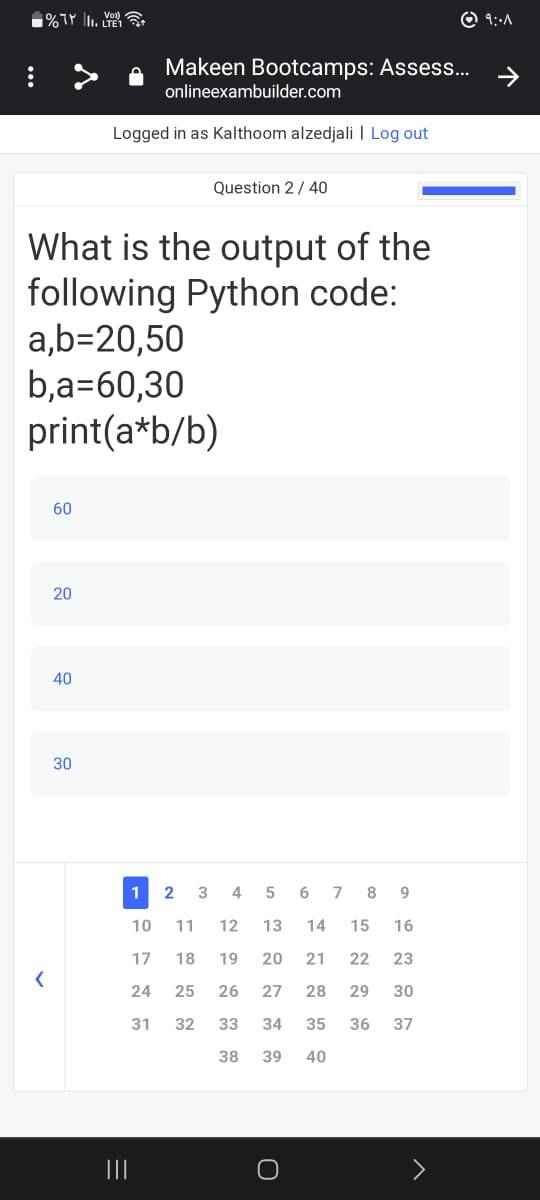Open the browser three-dot menu
The height and width of the screenshot is (1200, 540).
click(x=30, y=79)
